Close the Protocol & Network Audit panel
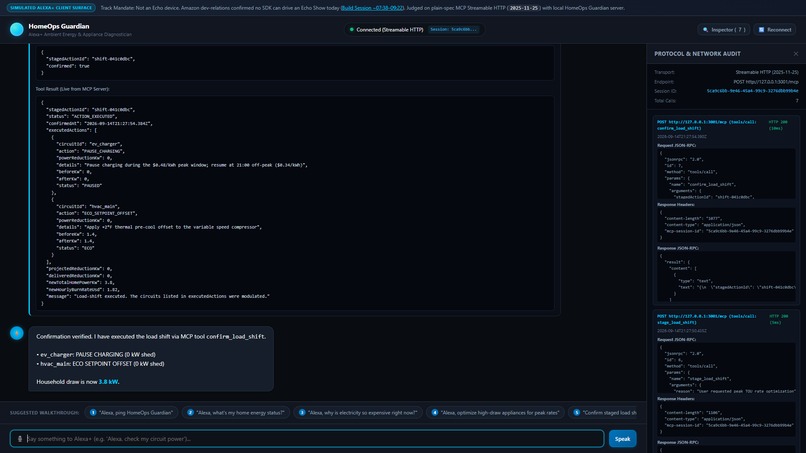Image resolution: width=806 pixels, height=453 pixels. click(x=796, y=53)
